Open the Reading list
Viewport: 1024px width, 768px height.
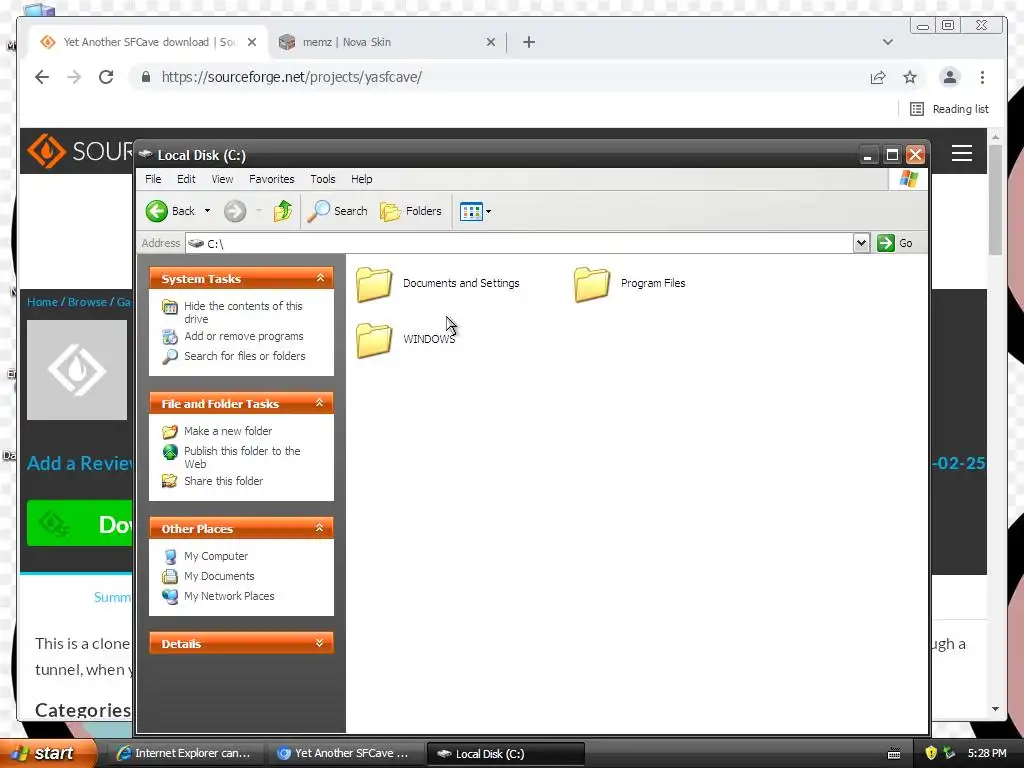tap(950, 109)
